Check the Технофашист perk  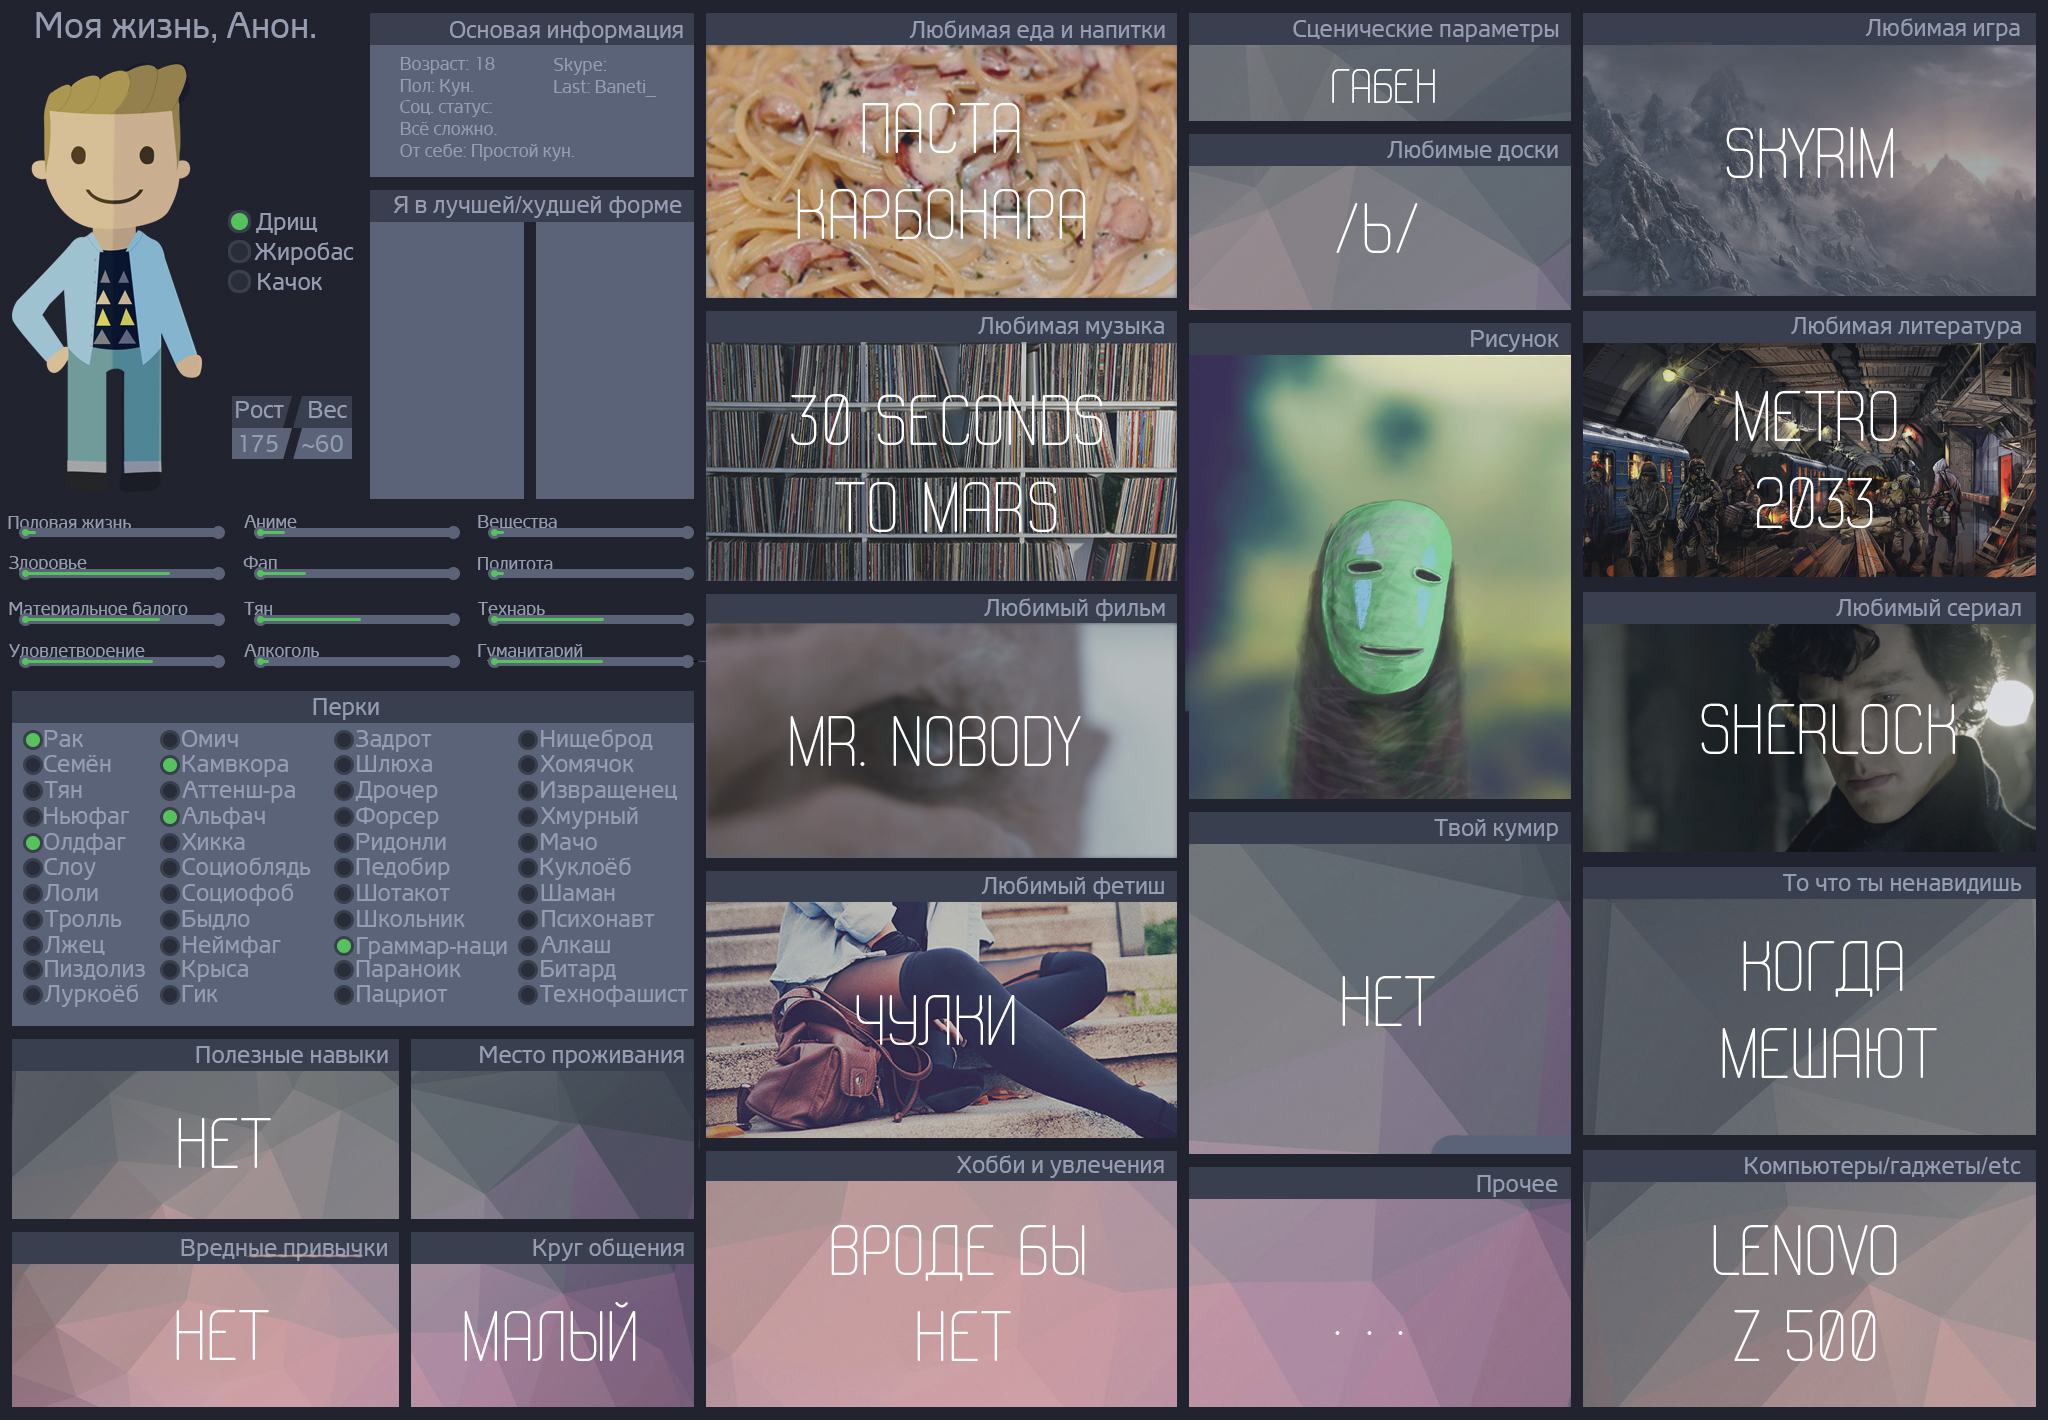click(x=528, y=995)
